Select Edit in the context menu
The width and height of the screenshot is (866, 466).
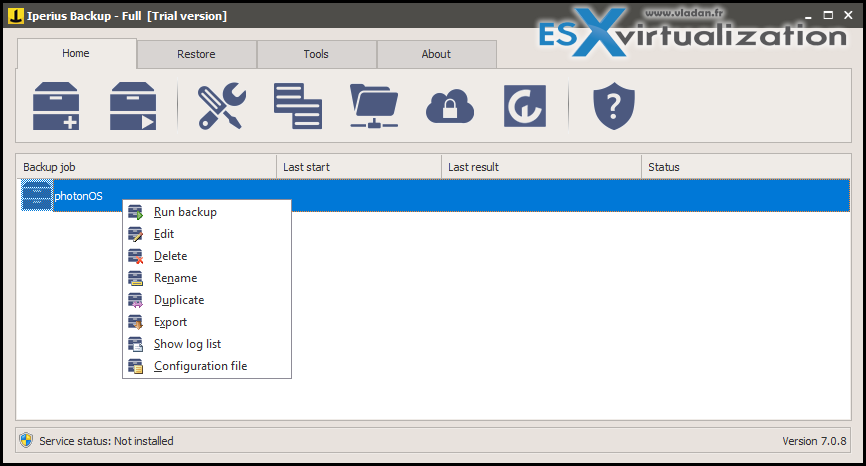pyautogui.click(x=207, y=234)
